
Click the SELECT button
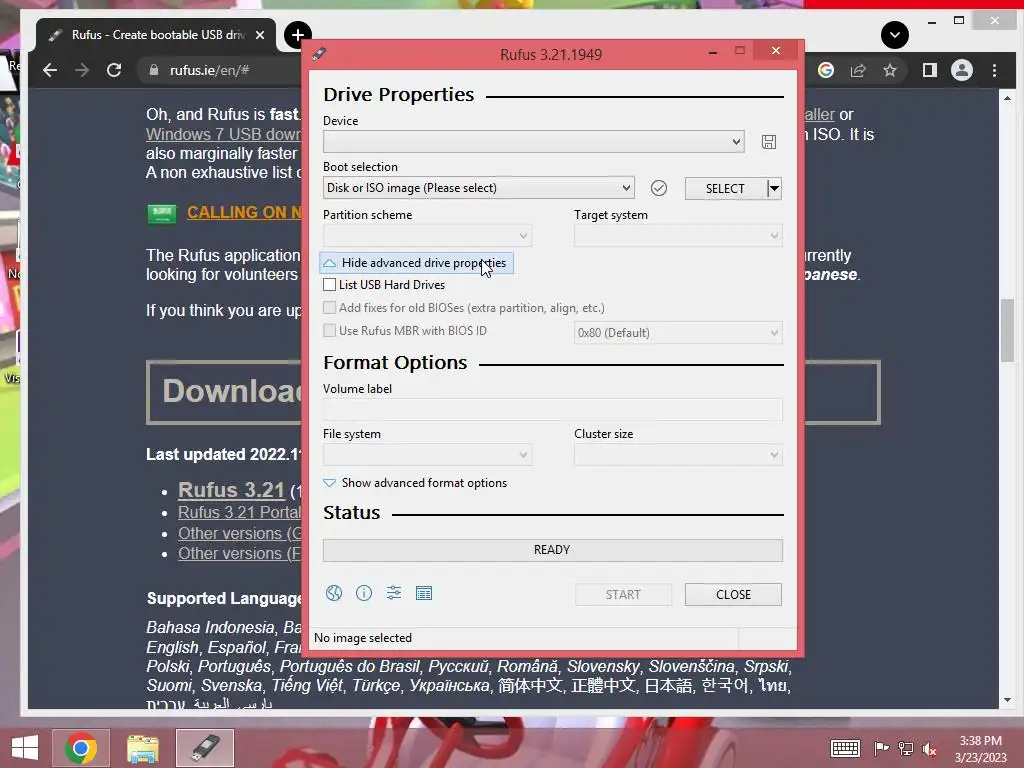click(x=725, y=188)
